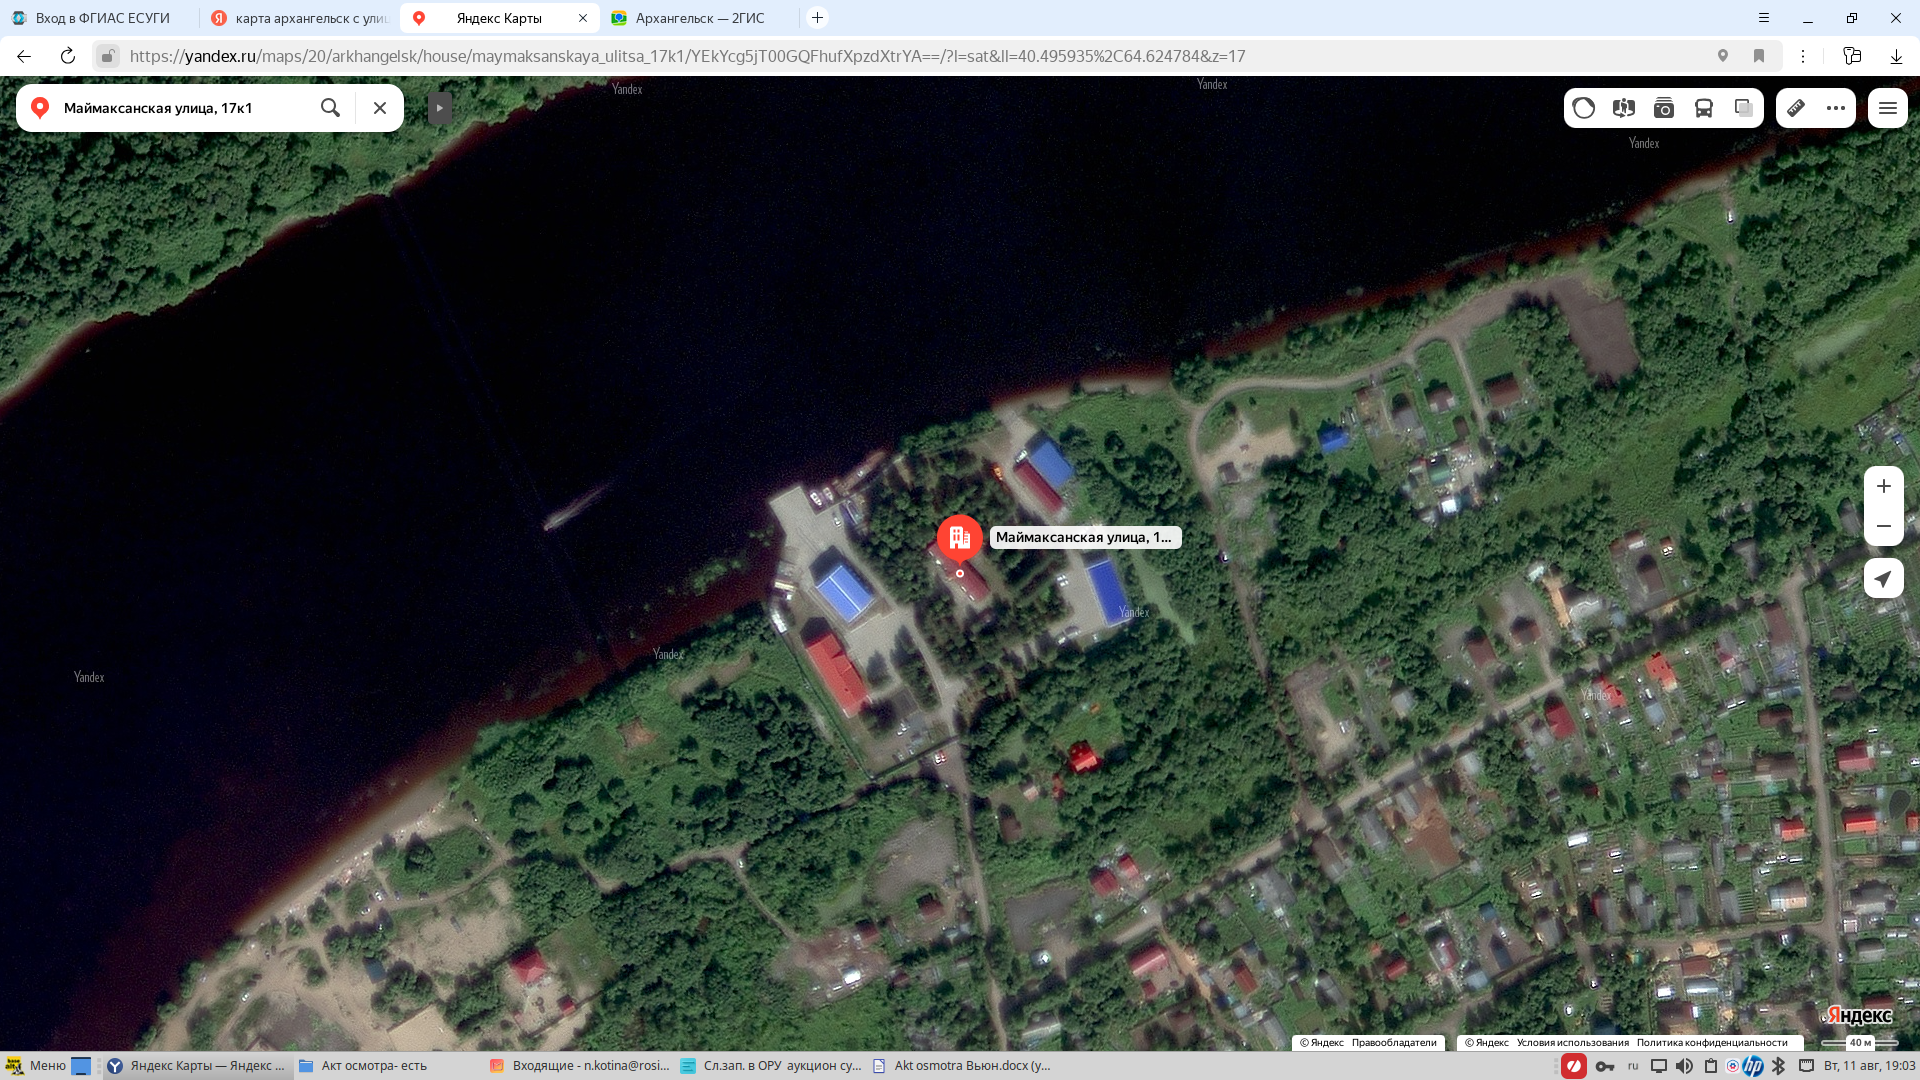Open the Yandex Maps hamburger menu
The height and width of the screenshot is (1080, 1920).
click(1888, 108)
